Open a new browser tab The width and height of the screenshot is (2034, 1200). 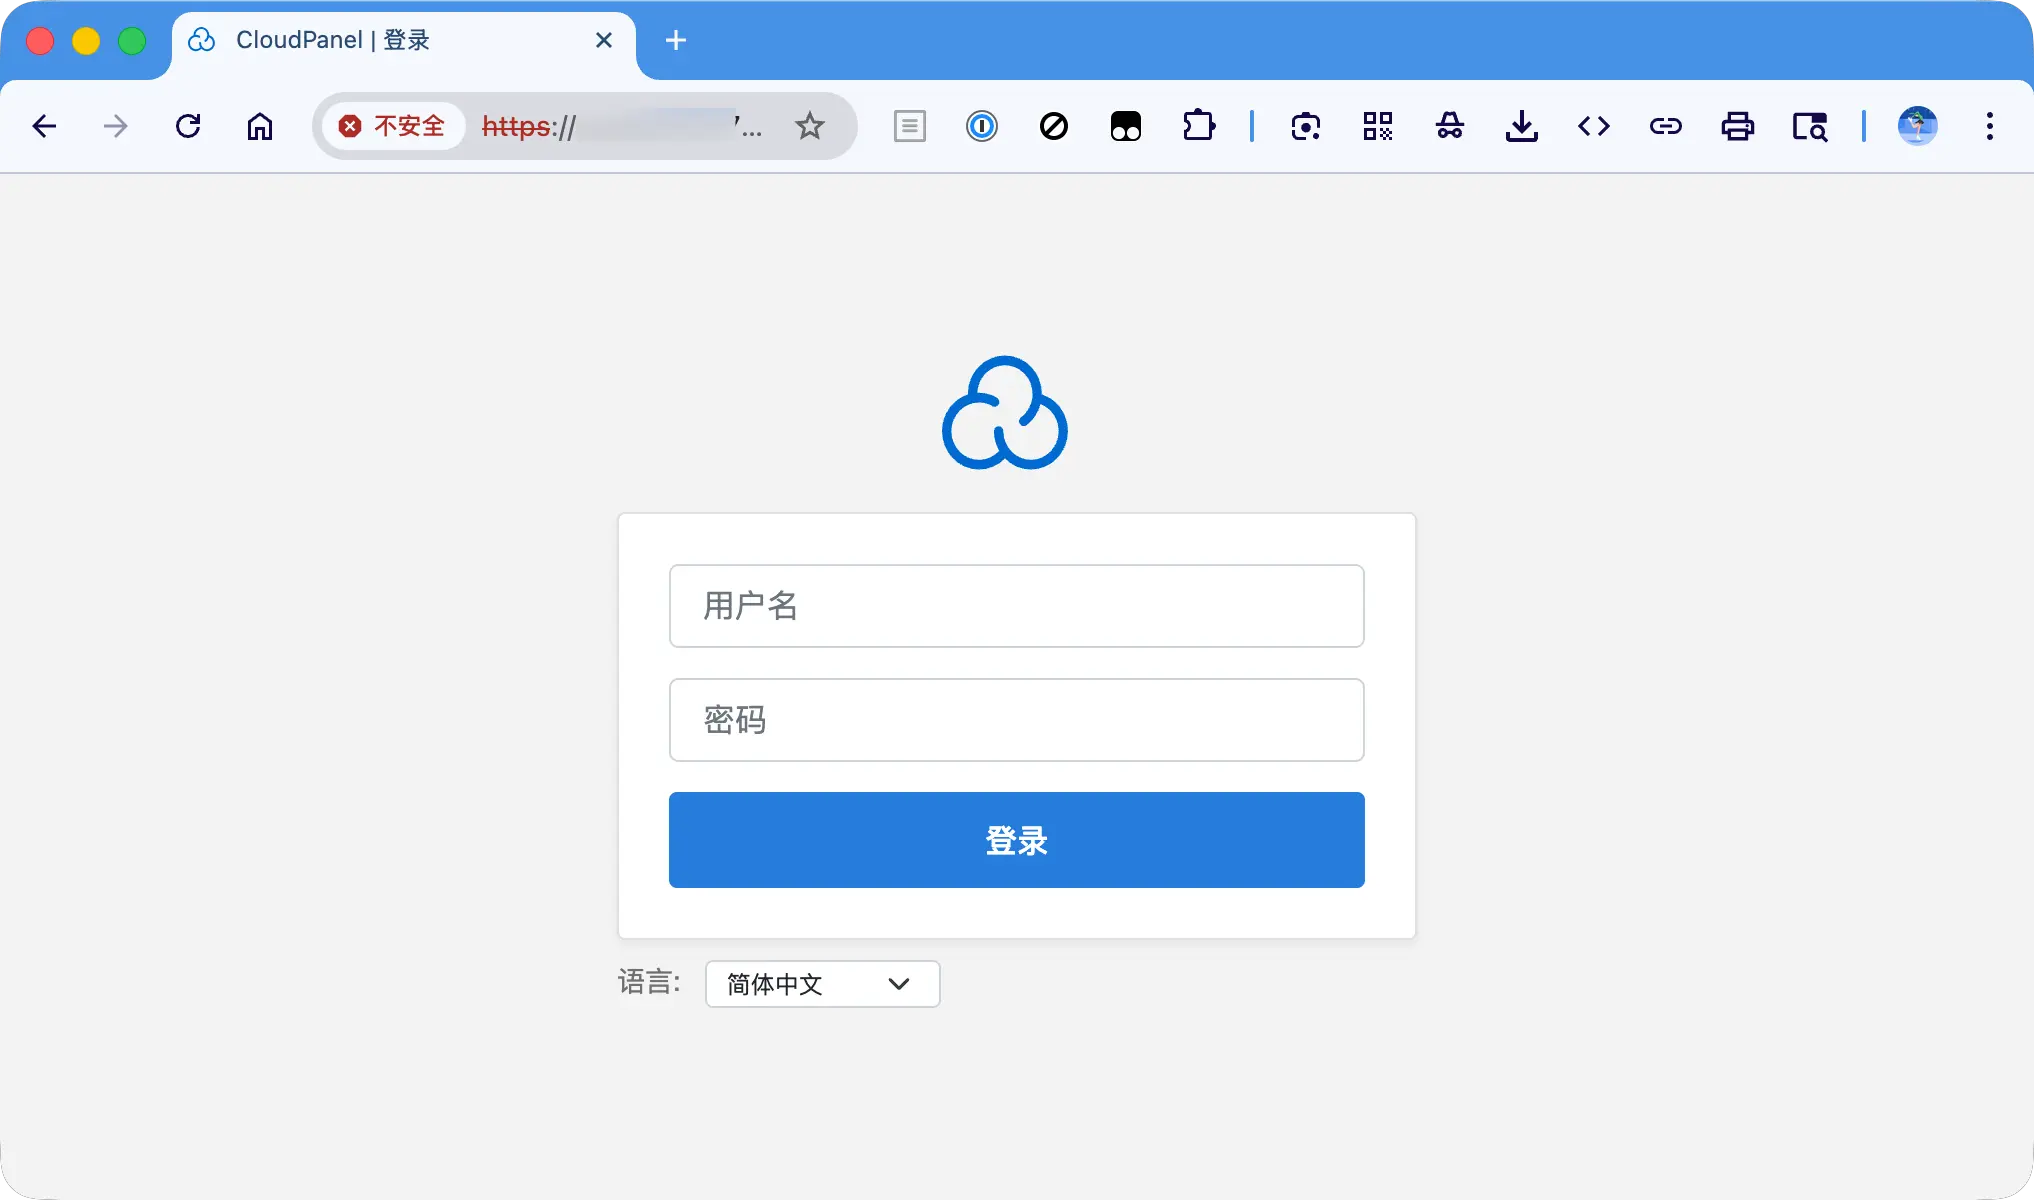point(676,41)
